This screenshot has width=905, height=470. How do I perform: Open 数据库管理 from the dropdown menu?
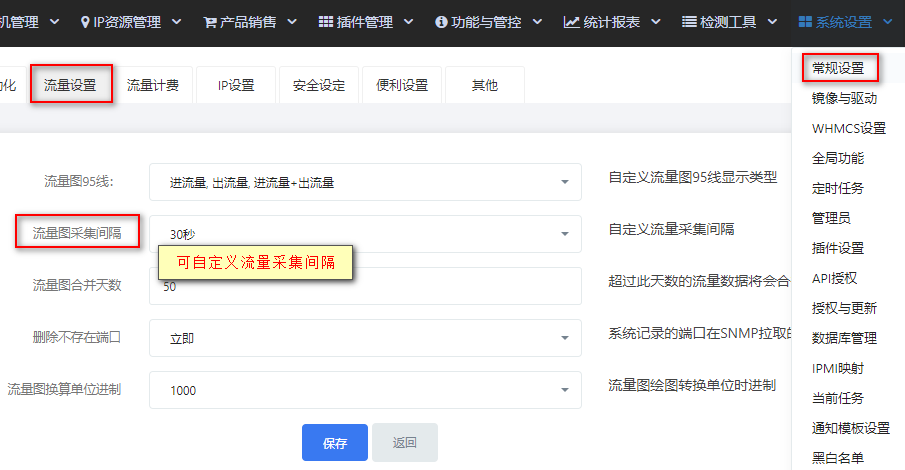(x=844, y=338)
